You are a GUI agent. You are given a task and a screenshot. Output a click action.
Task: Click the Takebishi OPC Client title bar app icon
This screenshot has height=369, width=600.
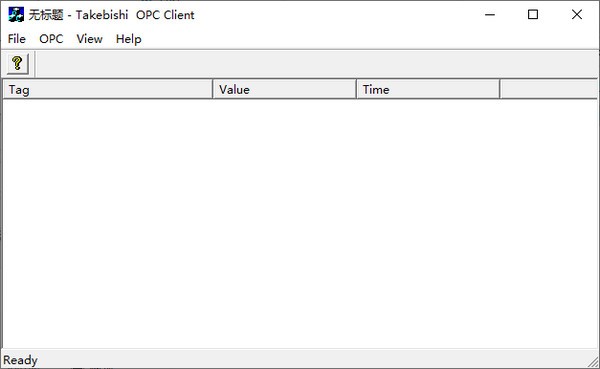pyautogui.click(x=16, y=15)
